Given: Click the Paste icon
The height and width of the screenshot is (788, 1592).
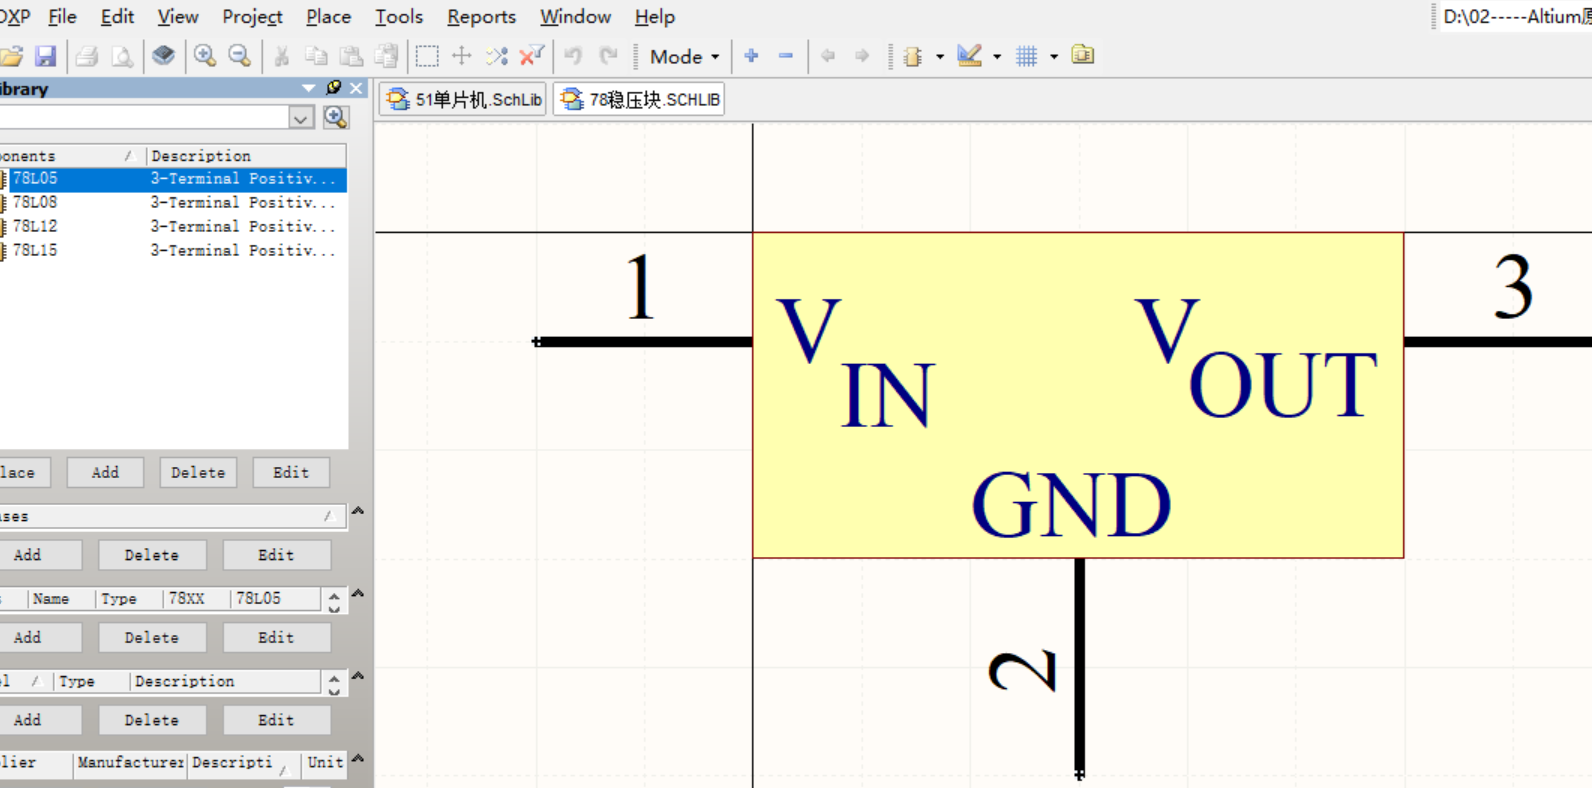Looking at the screenshot, I should 351,56.
